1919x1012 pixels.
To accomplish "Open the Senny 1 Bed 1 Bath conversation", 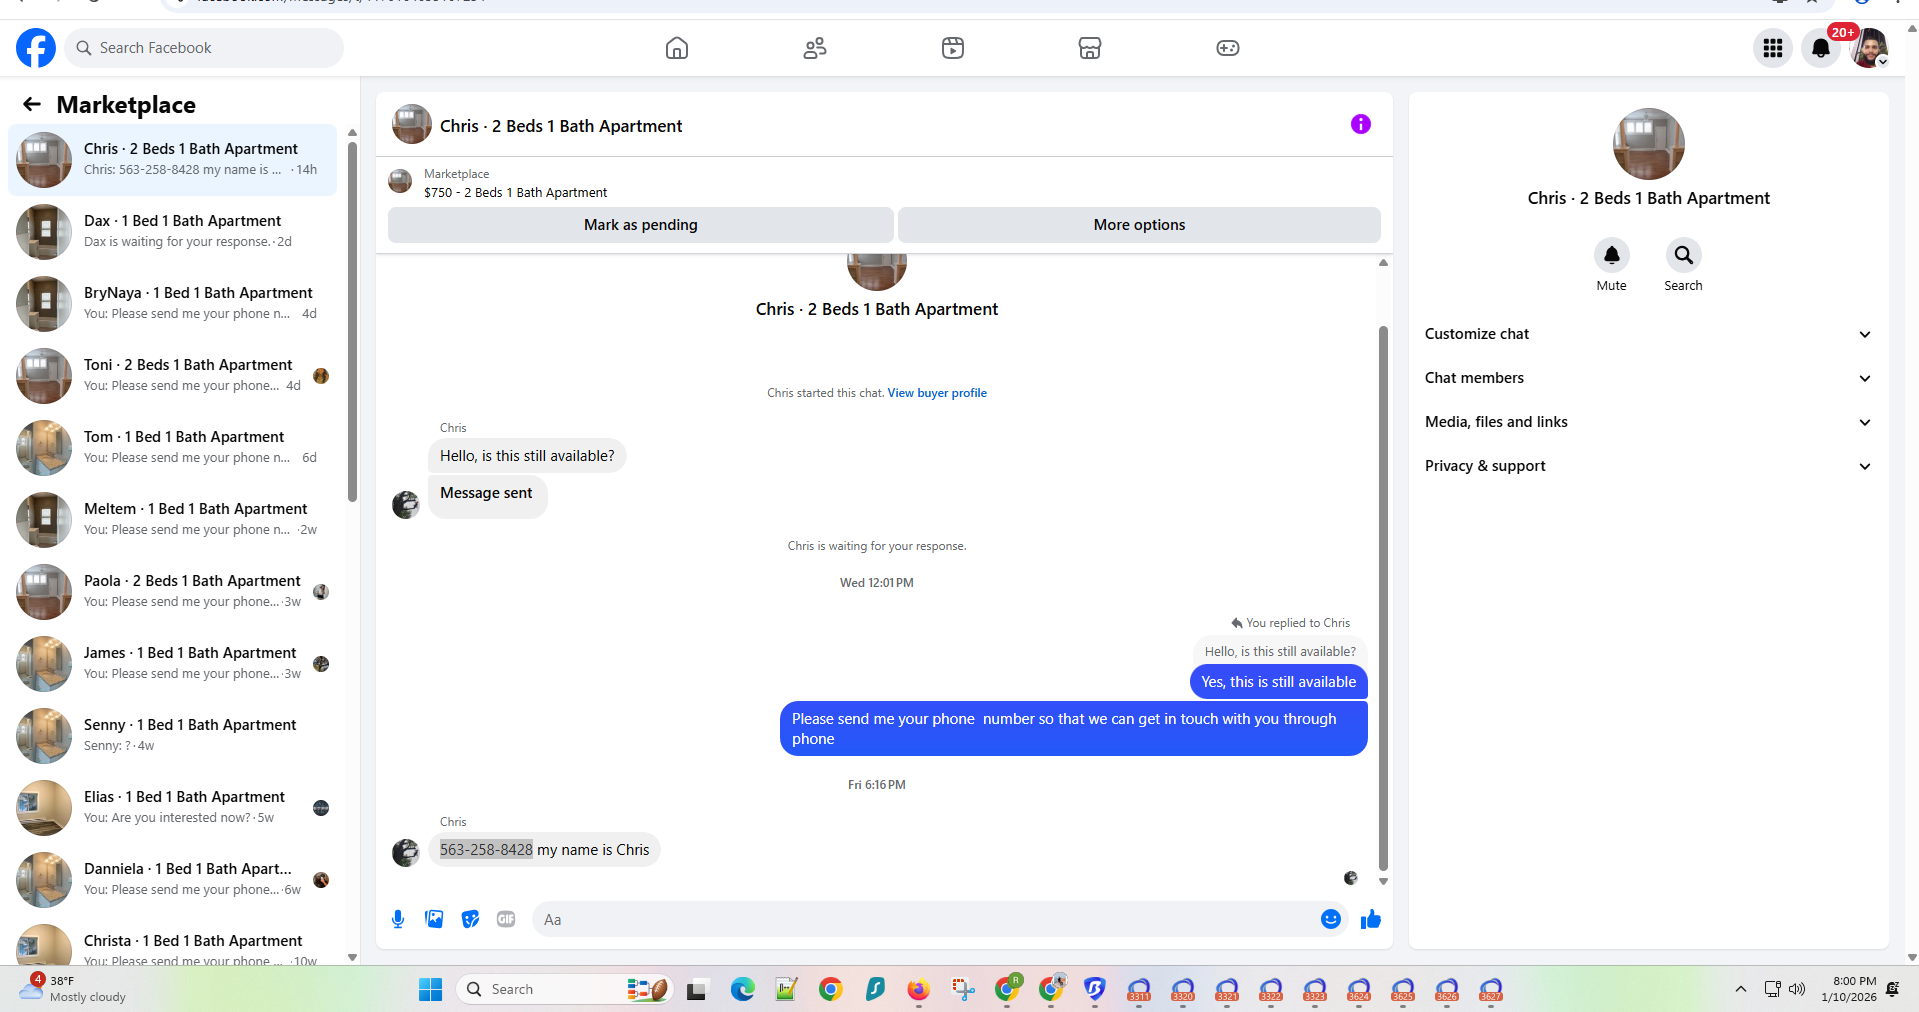I will pos(172,735).
